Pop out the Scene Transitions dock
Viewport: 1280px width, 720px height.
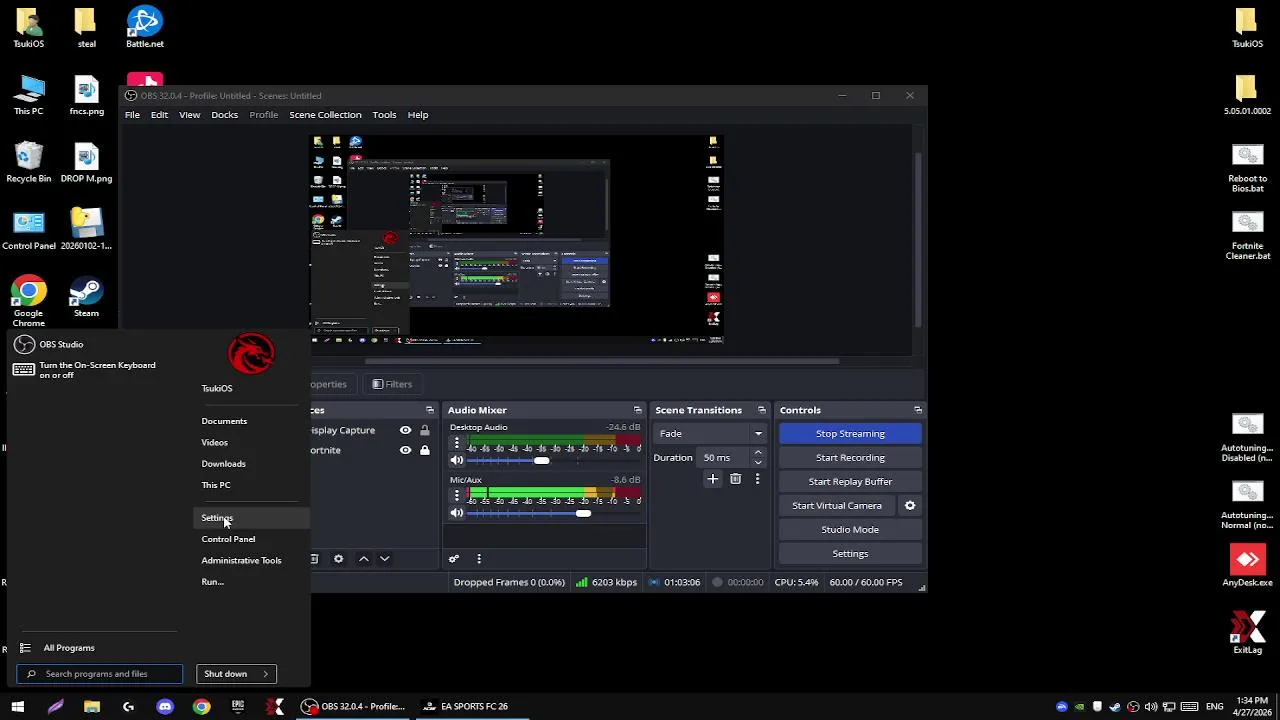(761, 410)
